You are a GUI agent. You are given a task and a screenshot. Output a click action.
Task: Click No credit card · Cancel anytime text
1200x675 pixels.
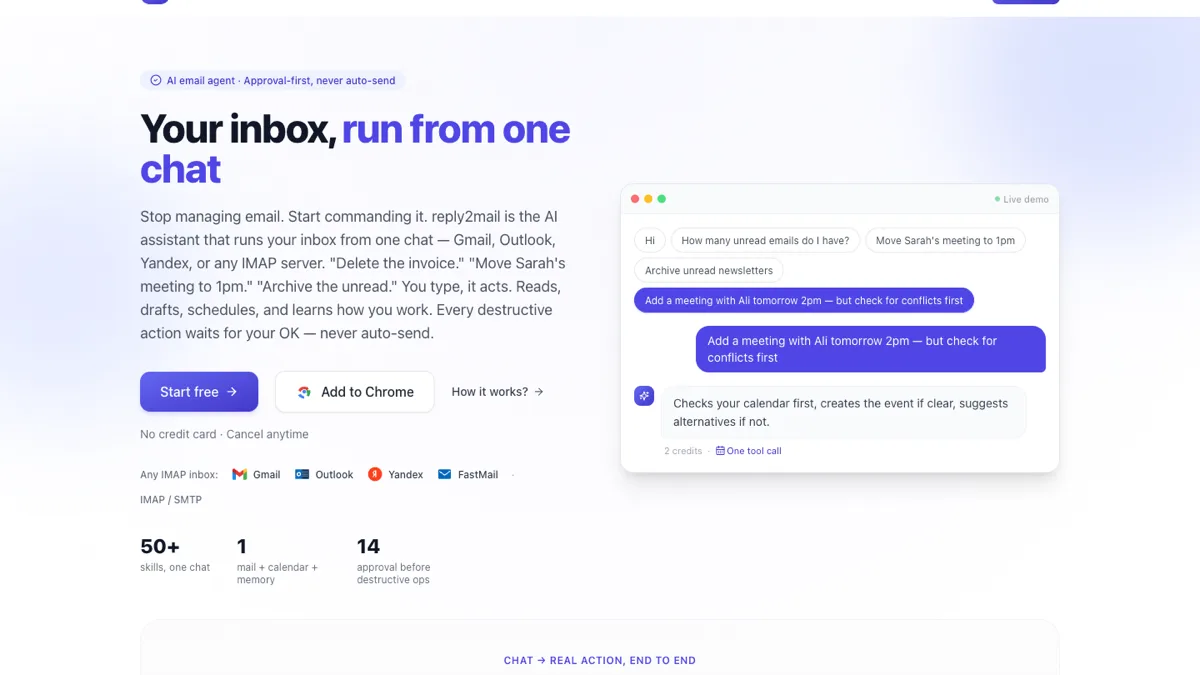point(224,434)
